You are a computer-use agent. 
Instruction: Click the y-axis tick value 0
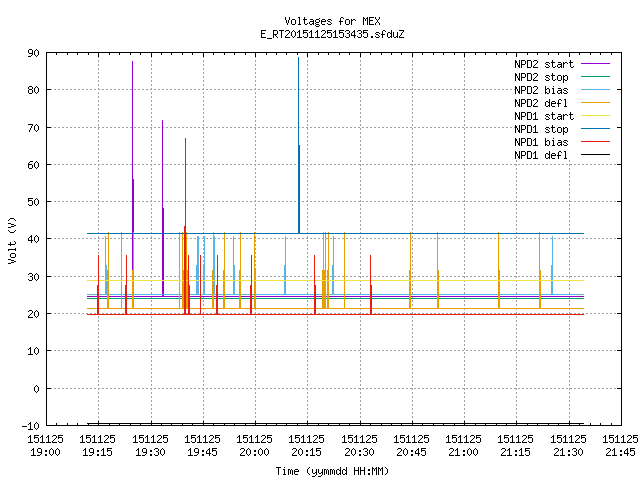point(36,389)
